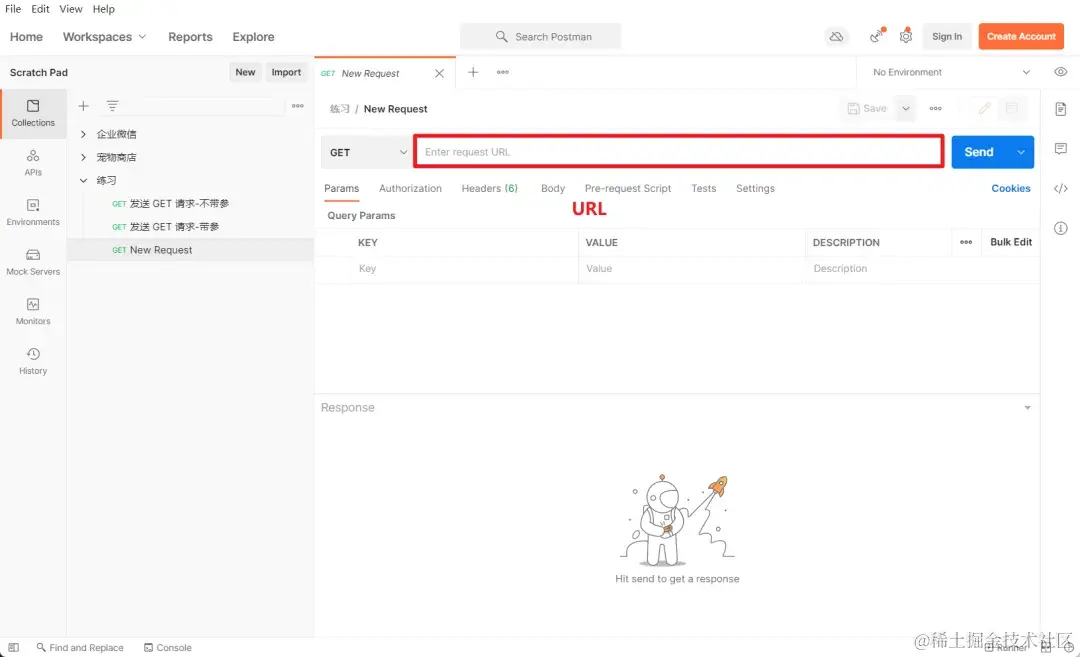The width and height of the screenshot is (1080, 657).
Task: Expand the 企业微信 collection
Action: point(83,134)
